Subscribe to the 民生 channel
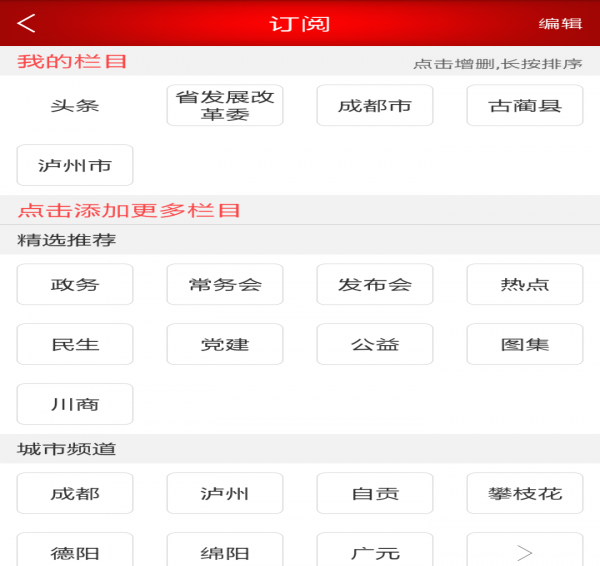The height and width of the screenshot is (566, 600). coord(75,344)
